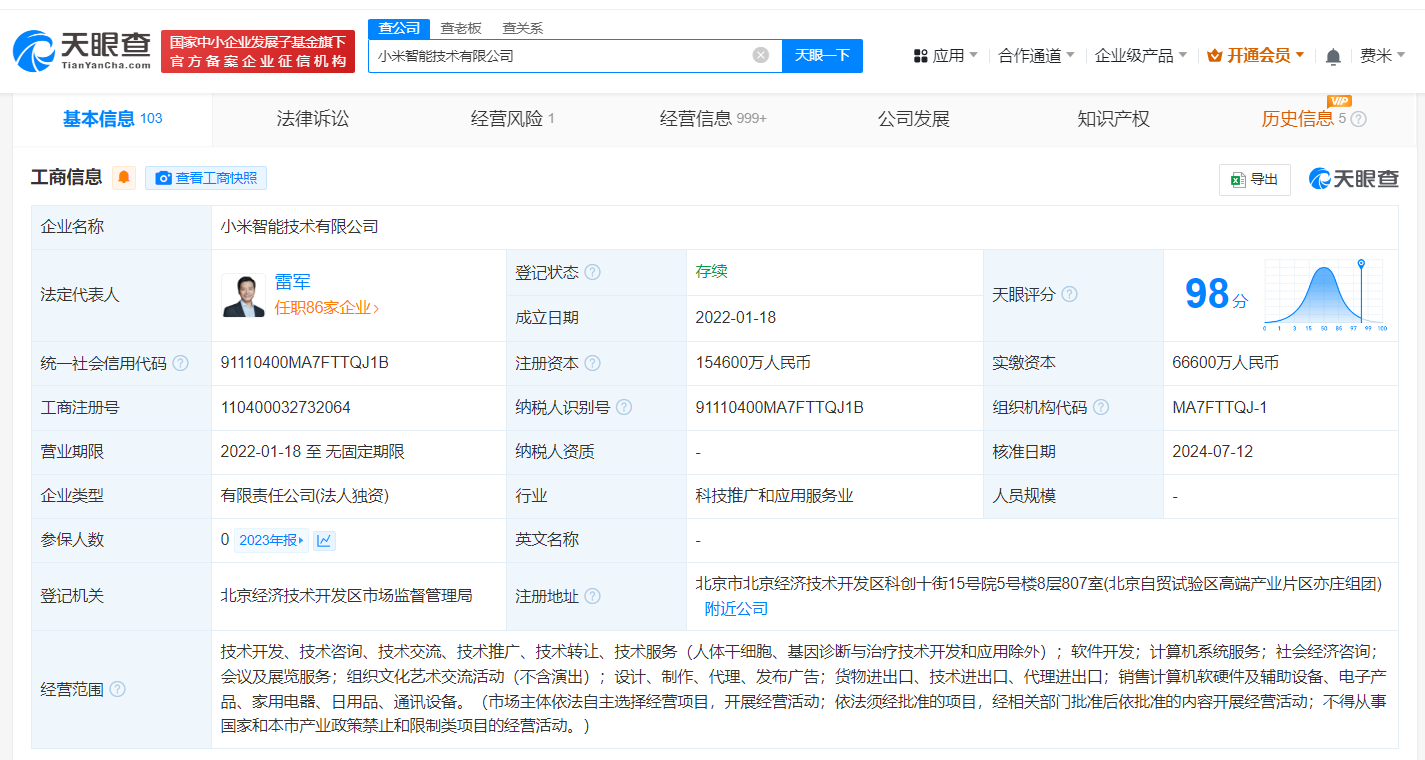Click the help icon beside 注册地址
The width and height of the screenshot is (1425, 760).
point(593,596)
